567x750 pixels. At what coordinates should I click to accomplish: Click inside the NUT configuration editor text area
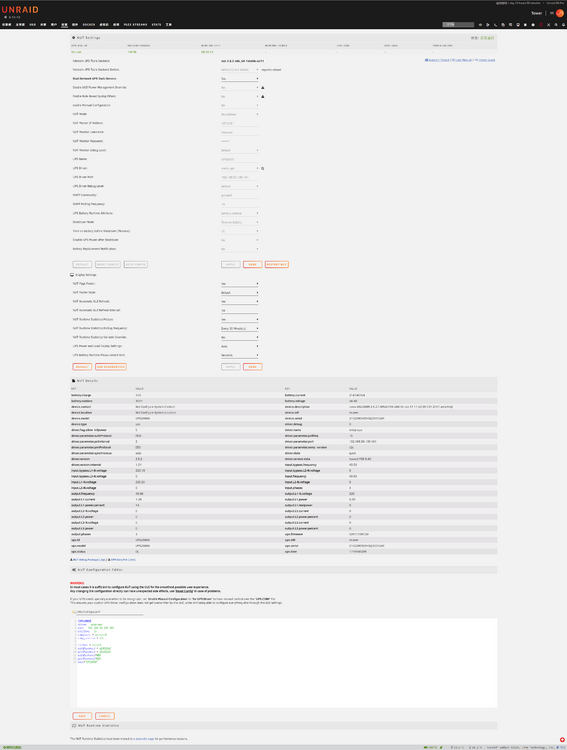pyautogui.click(x=286, y=663)
